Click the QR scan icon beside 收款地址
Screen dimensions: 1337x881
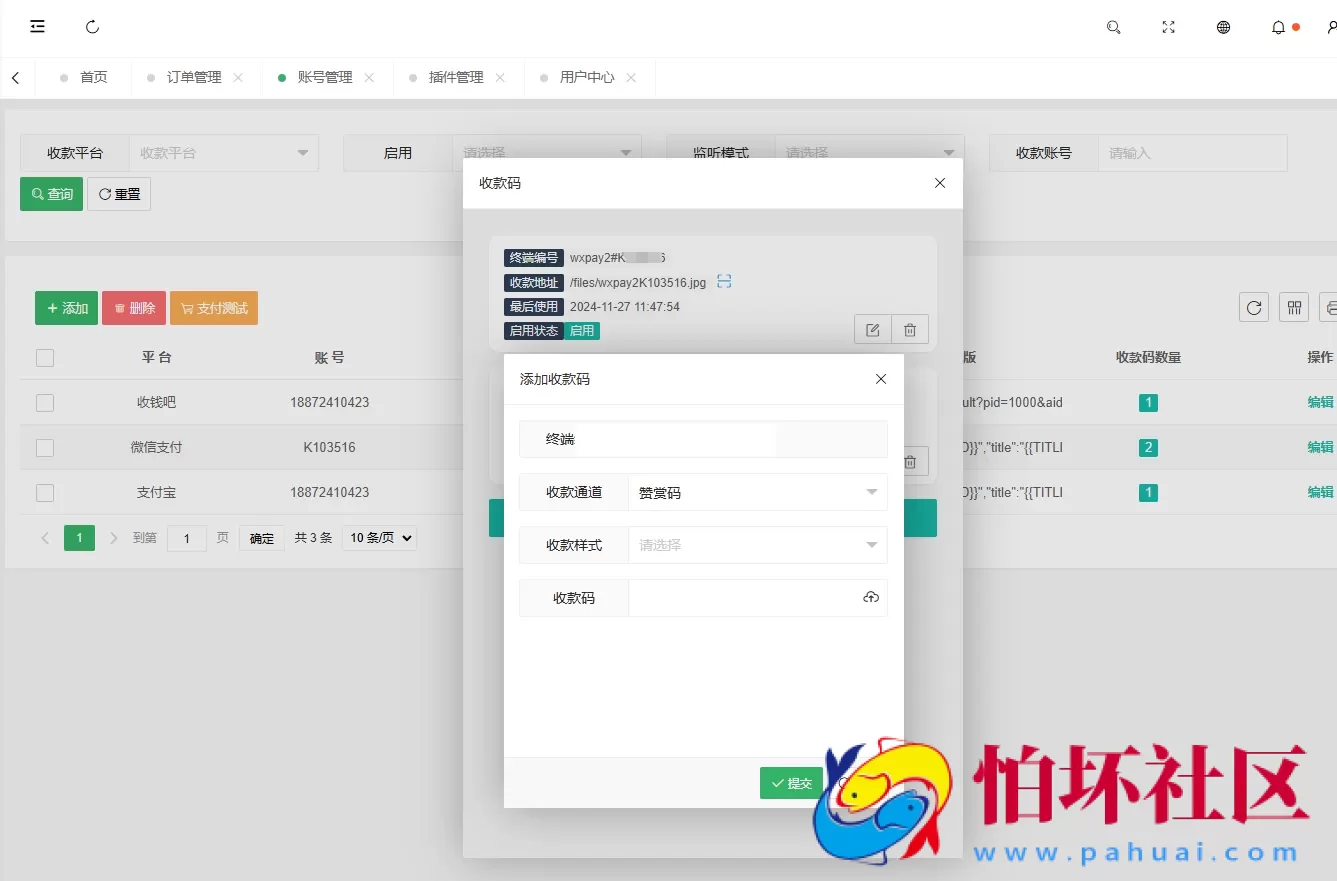tap(723, 282)
